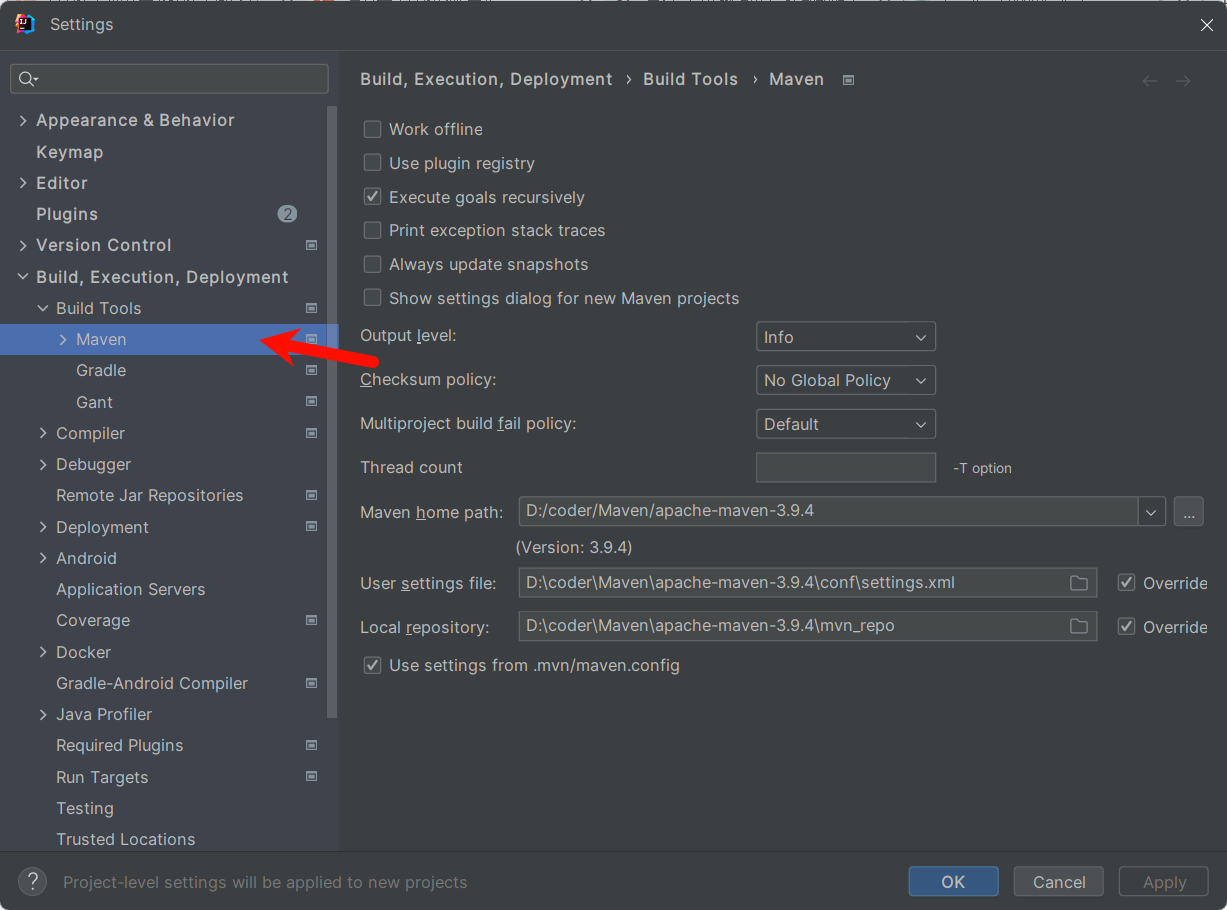The width and height of the screenshot is (1227, 910).
Task: Click the forward navigation arrow
Action: 1183,80
